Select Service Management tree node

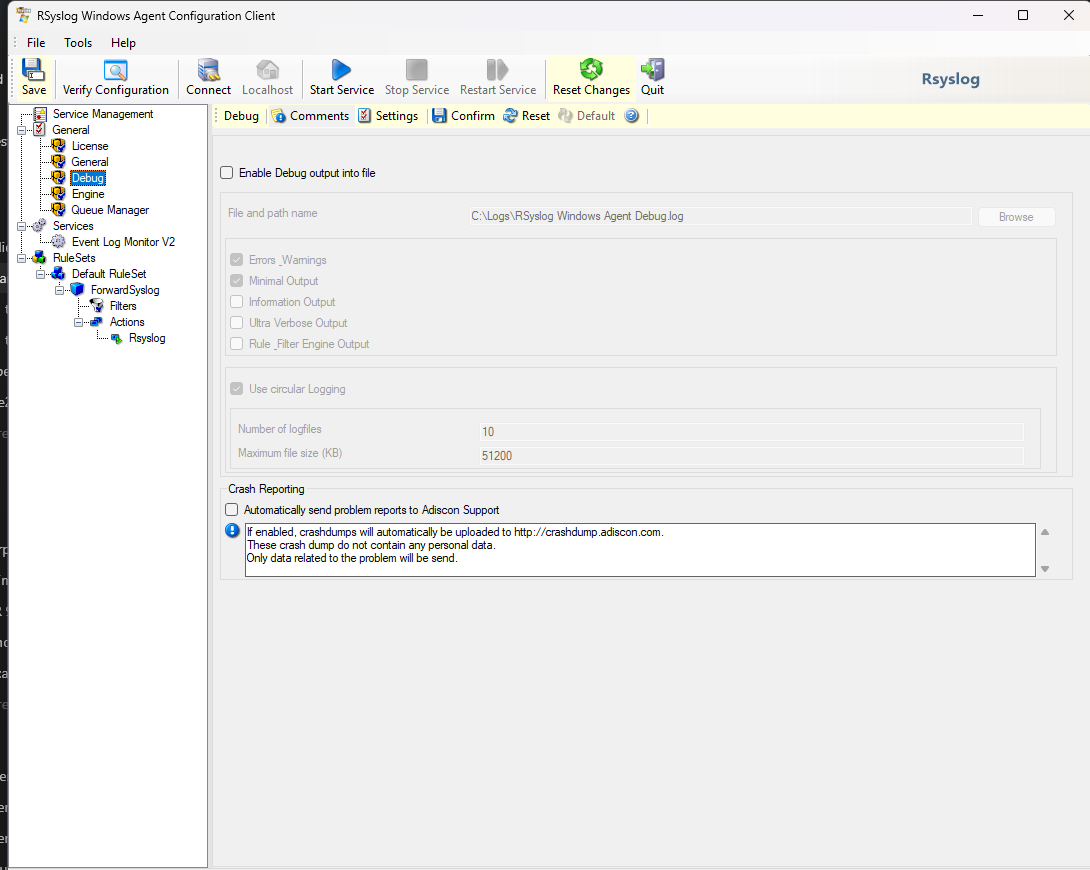pyautogui.click(x=103, y=114)
